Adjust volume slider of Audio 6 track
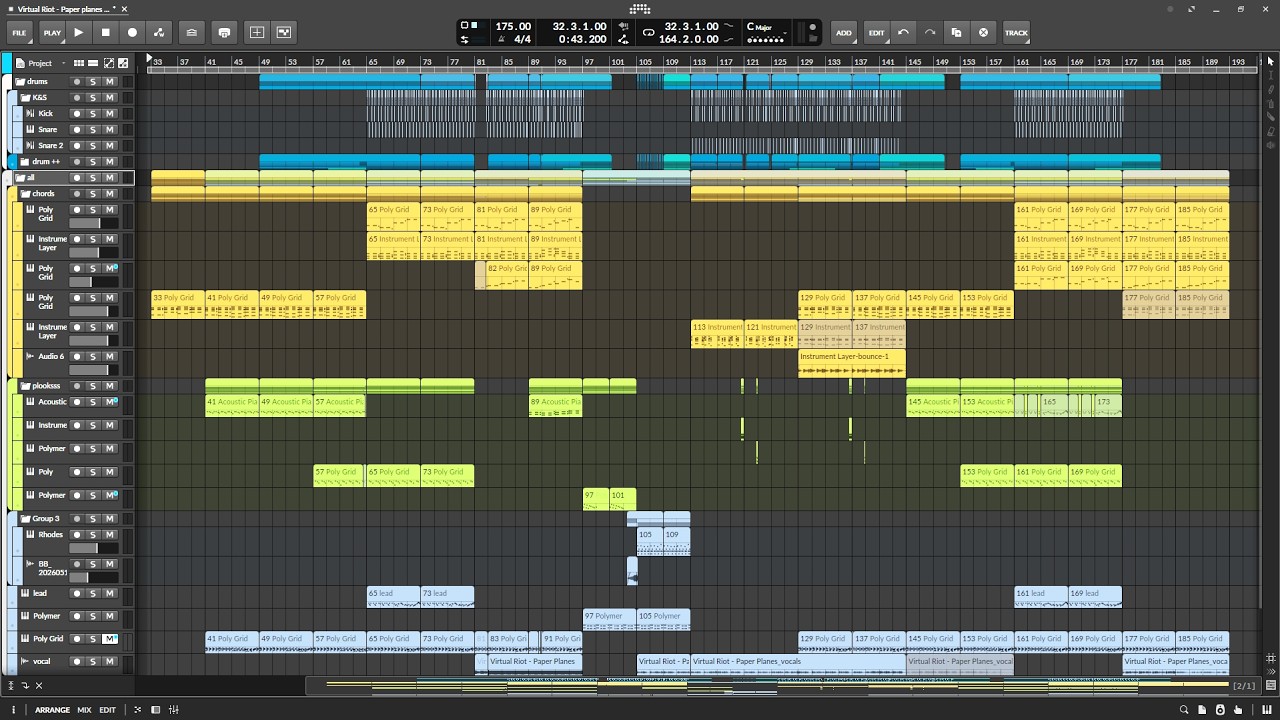Screen dimensions: 1280x720 point(94,370)
